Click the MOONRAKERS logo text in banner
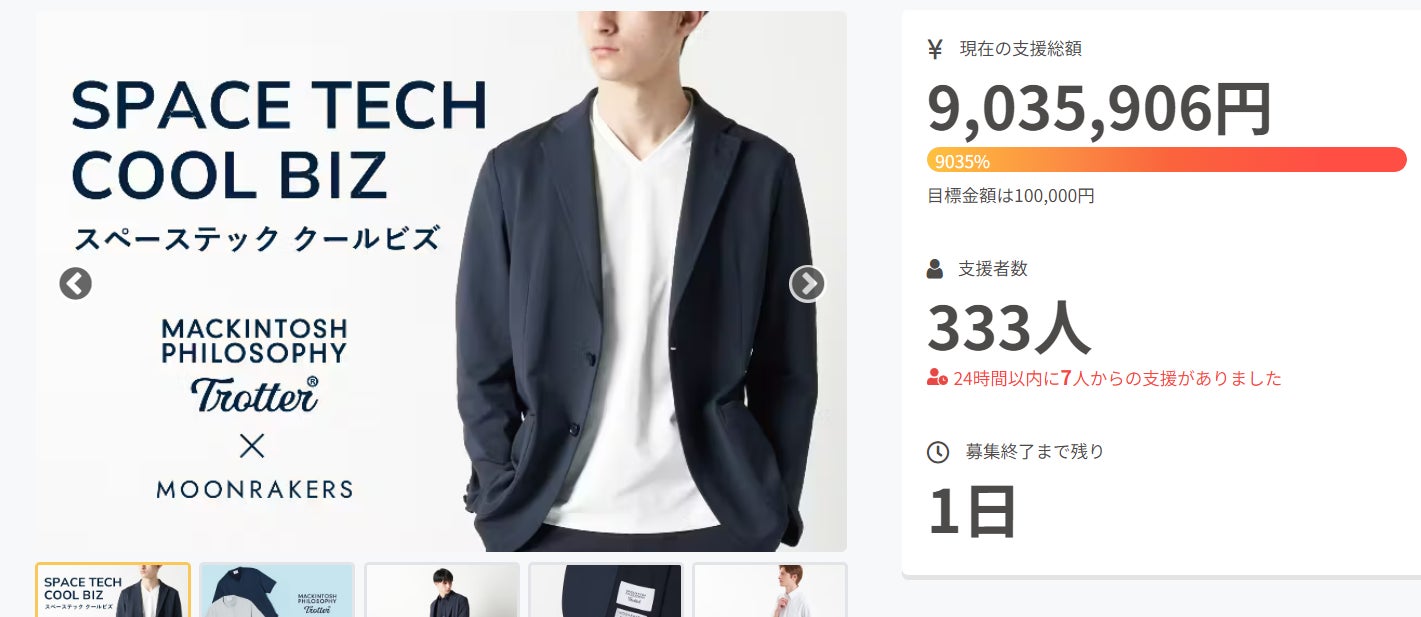 pyautogui.click(x=254, y=489)
